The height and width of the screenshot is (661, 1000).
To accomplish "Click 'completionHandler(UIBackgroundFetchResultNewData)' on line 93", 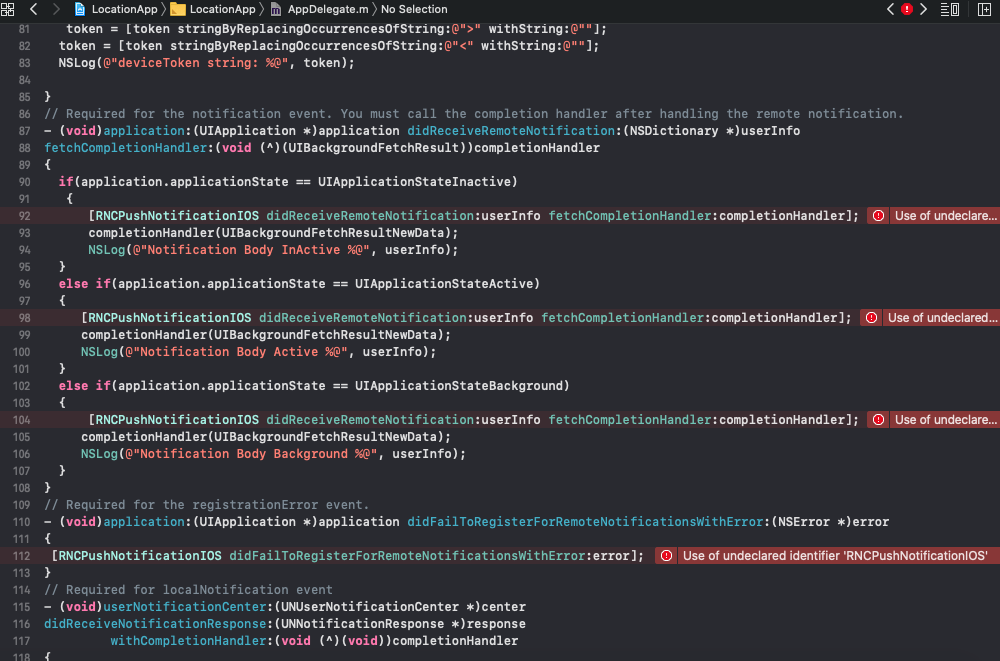I will 270,233.
